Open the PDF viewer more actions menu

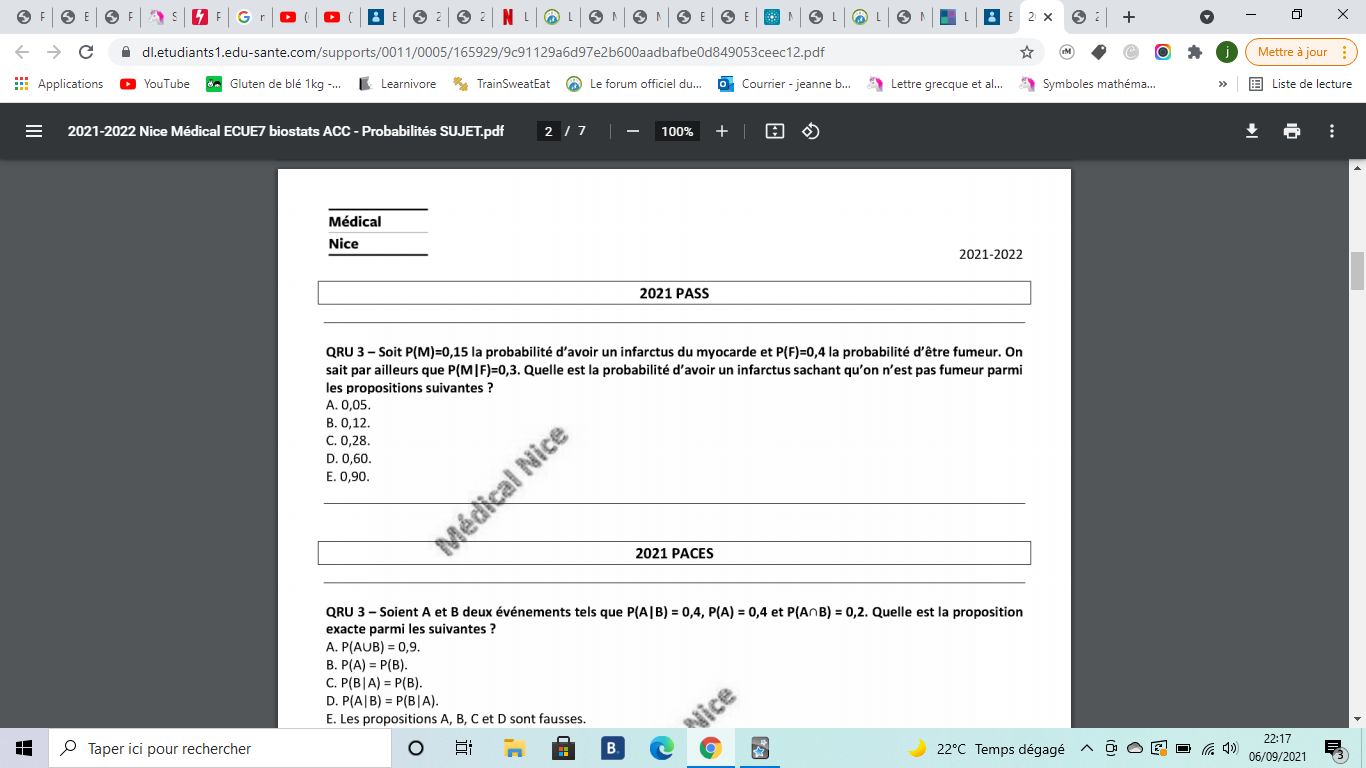pyautogui.click(x=1332, y=131)
